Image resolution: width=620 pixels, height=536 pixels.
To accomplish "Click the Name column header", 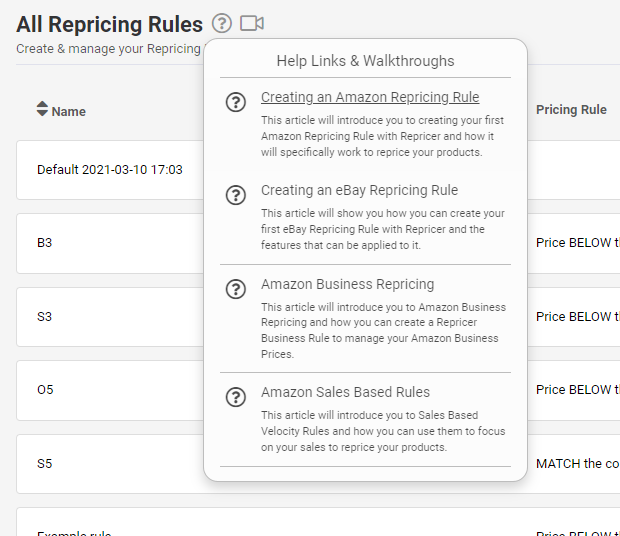I will [68, 111].
